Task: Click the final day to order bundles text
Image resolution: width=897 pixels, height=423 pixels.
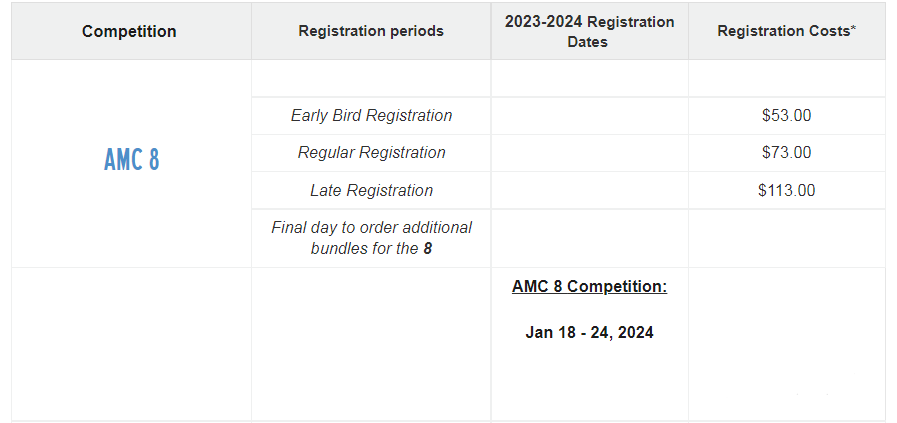Action: coord(371,238)
